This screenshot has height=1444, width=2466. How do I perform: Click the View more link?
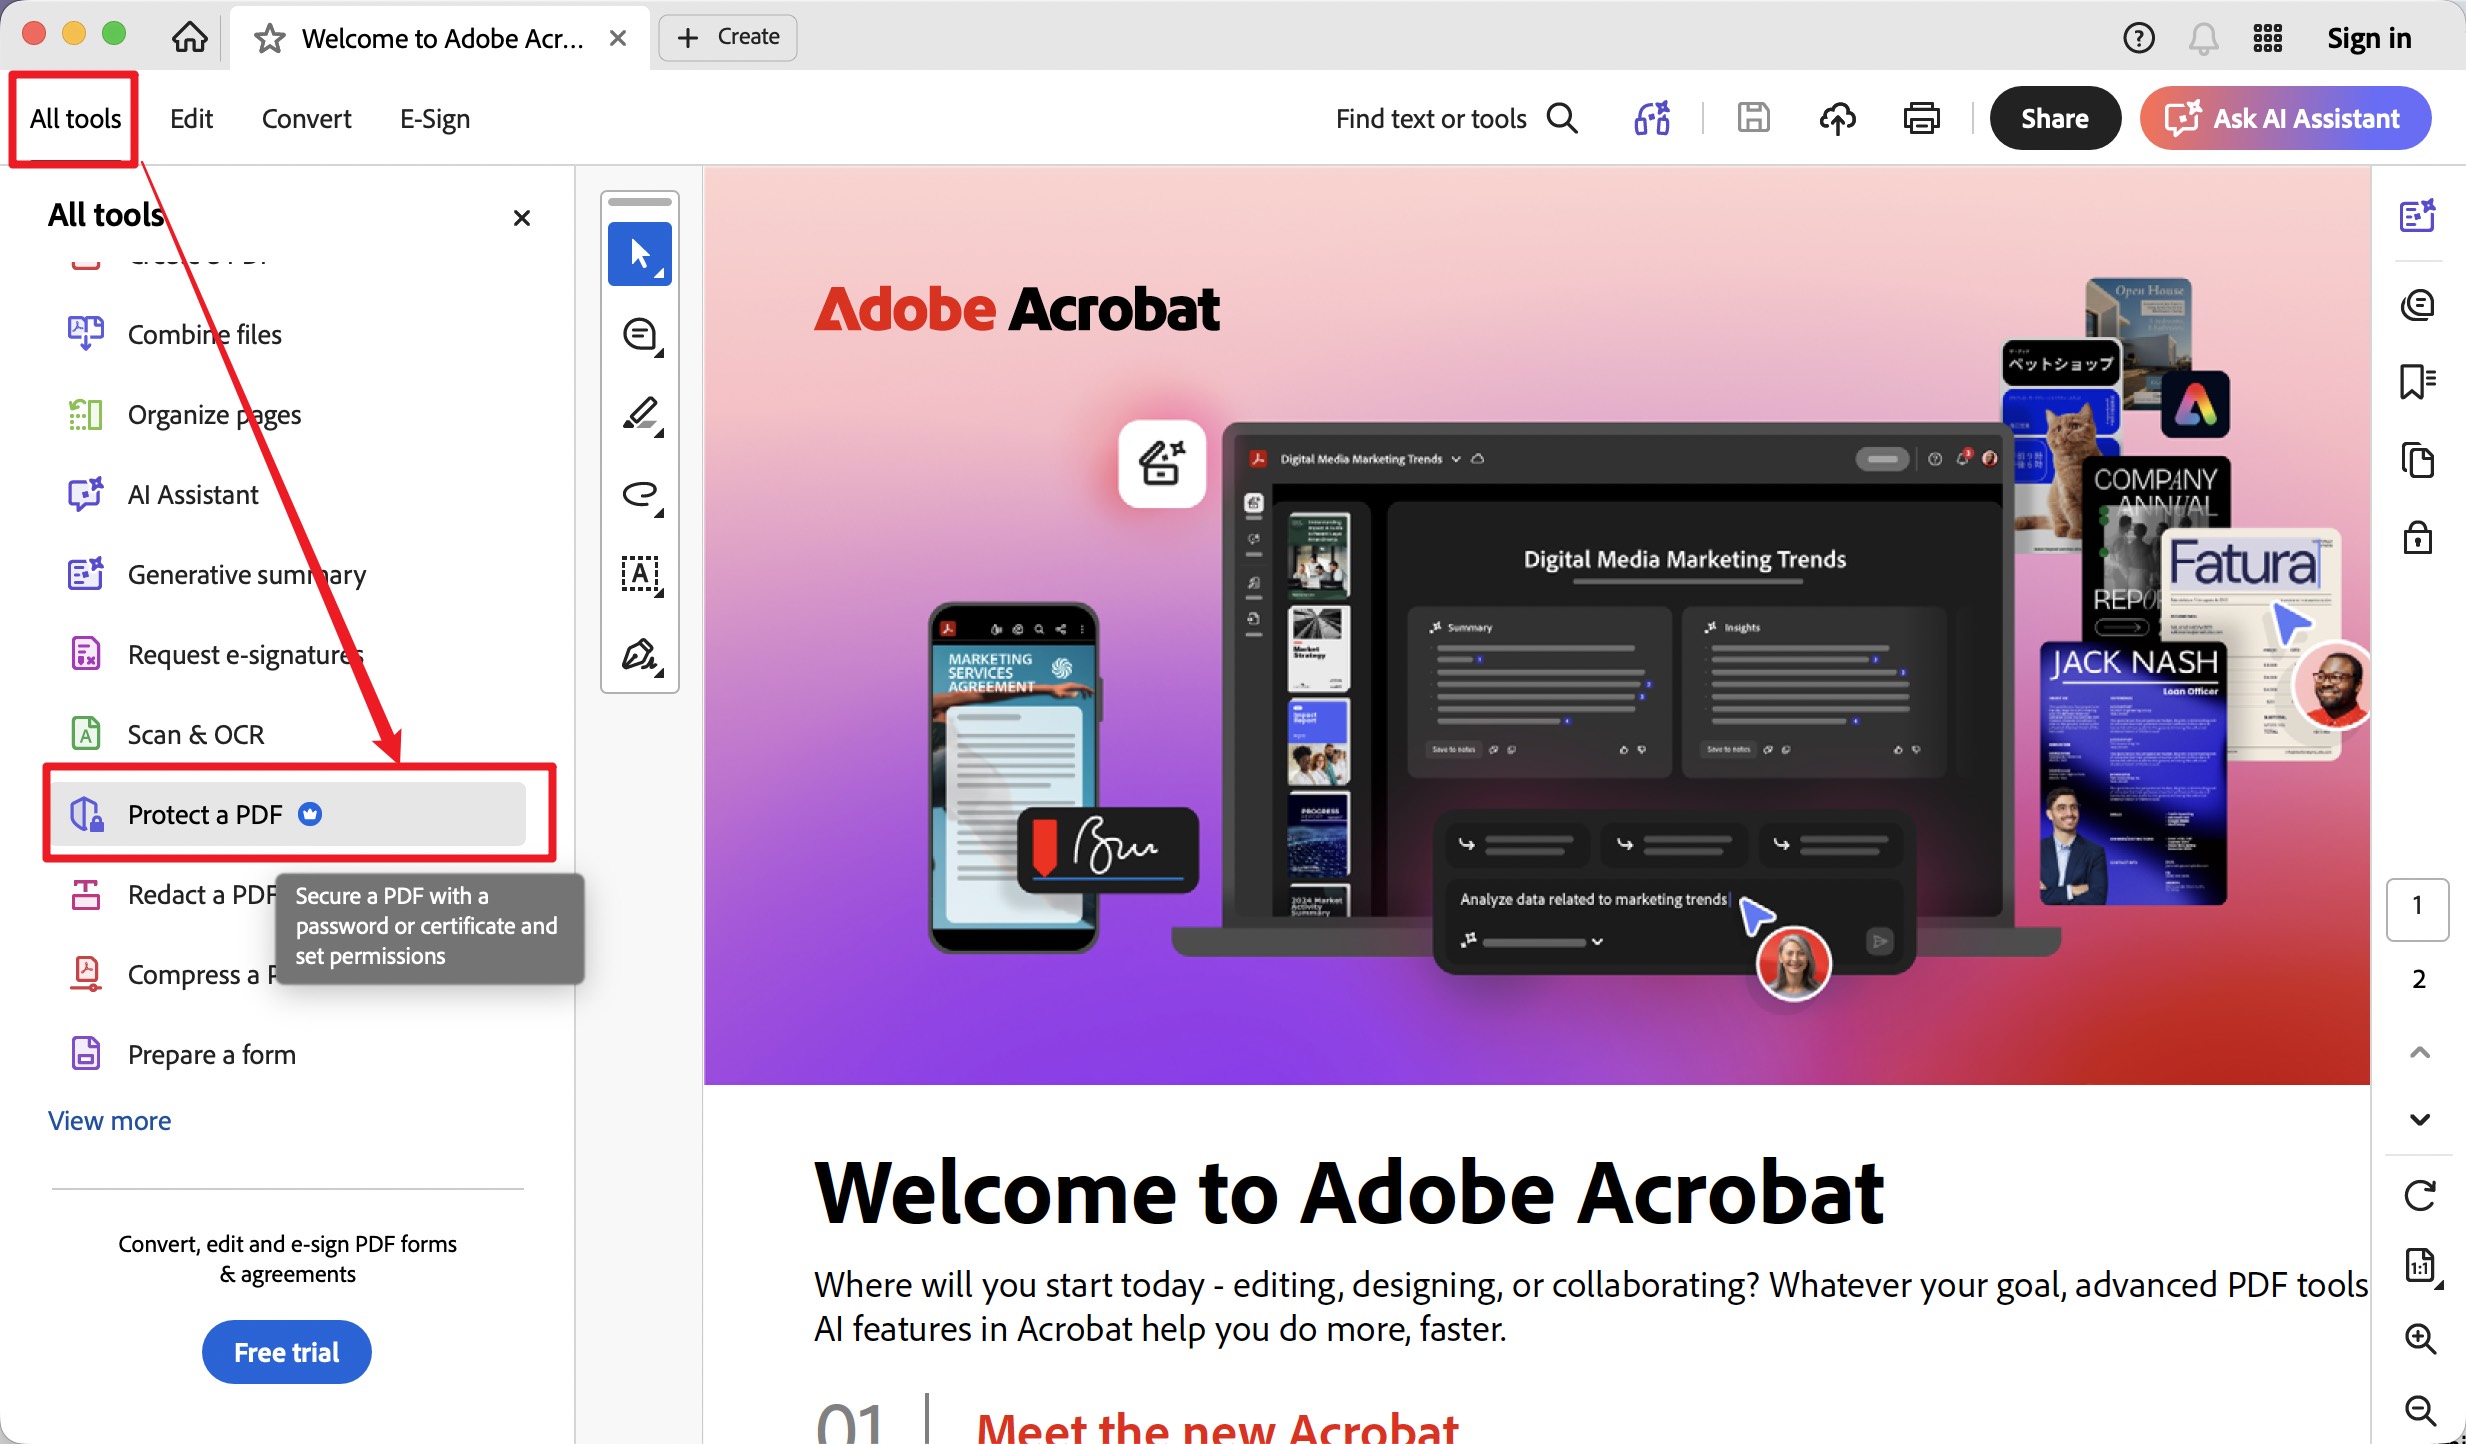click(x=109, y=1120)
